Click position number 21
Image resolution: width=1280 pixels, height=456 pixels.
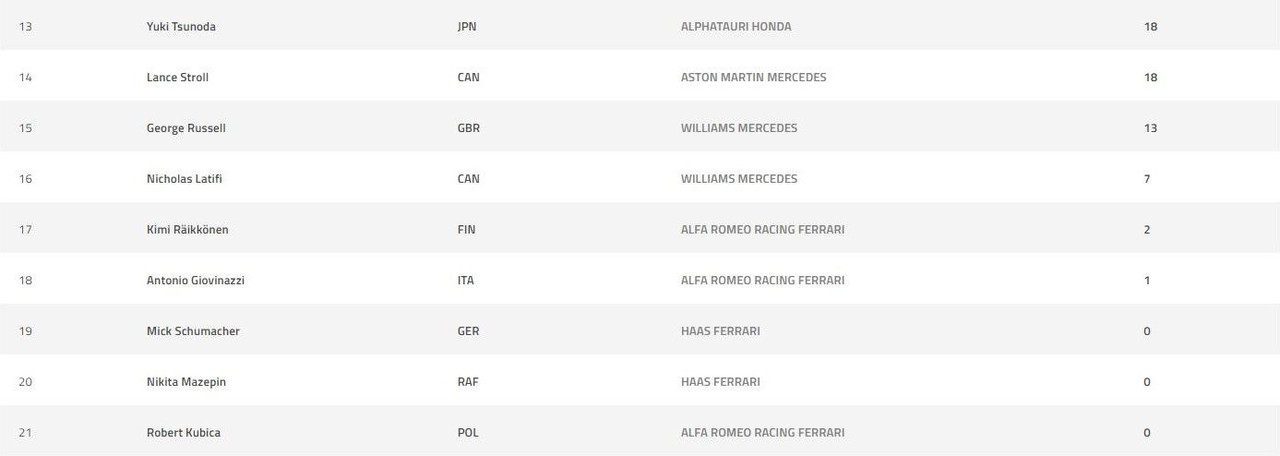pyautogui.click(x=26, y=433)
